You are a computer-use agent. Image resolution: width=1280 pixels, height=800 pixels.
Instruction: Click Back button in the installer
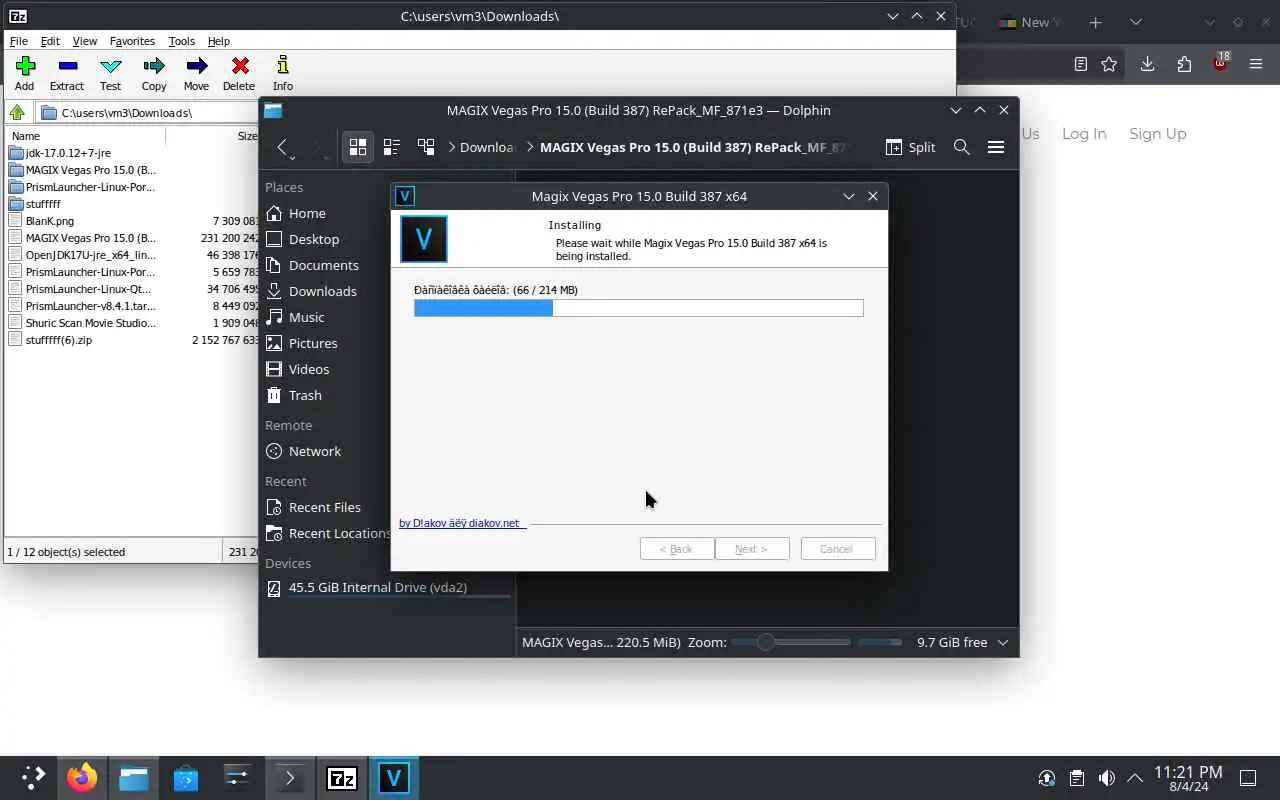click(677, 549)
